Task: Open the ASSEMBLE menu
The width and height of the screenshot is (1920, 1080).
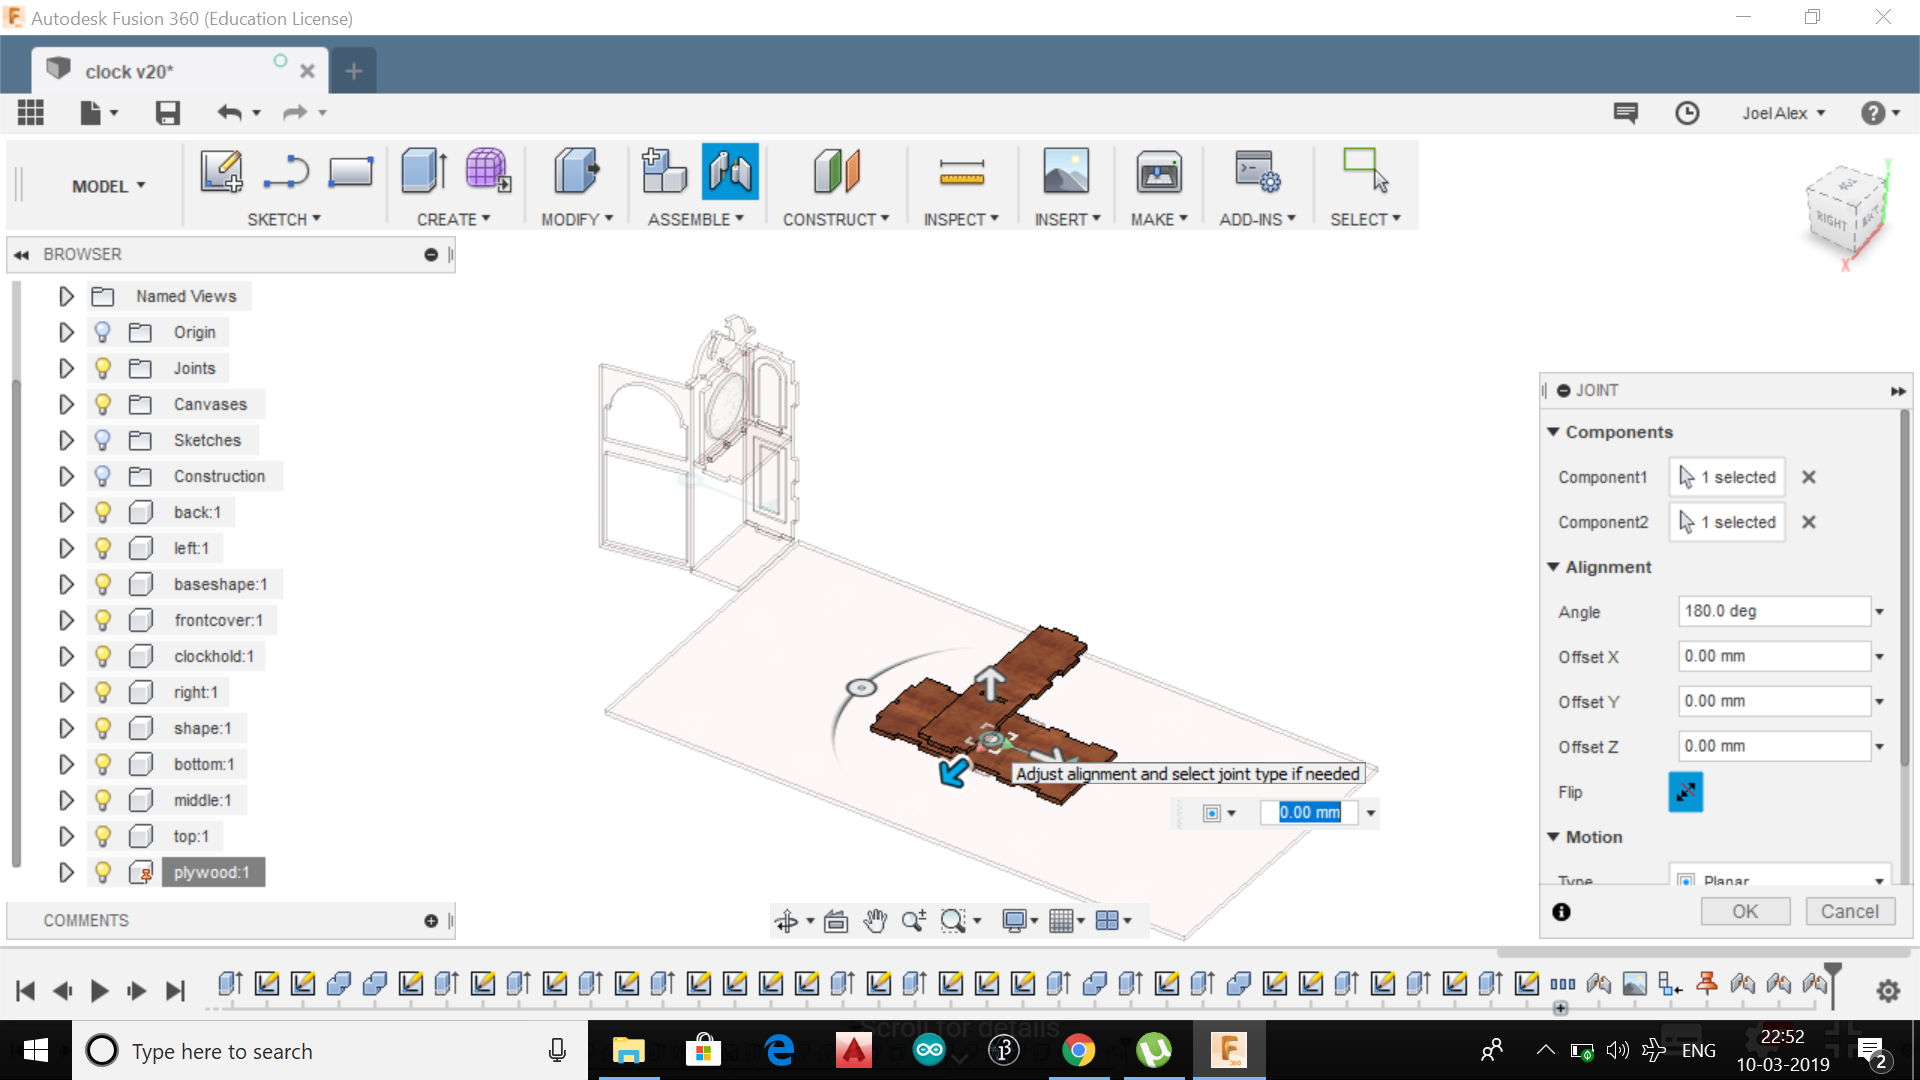Action: (695, 219)
